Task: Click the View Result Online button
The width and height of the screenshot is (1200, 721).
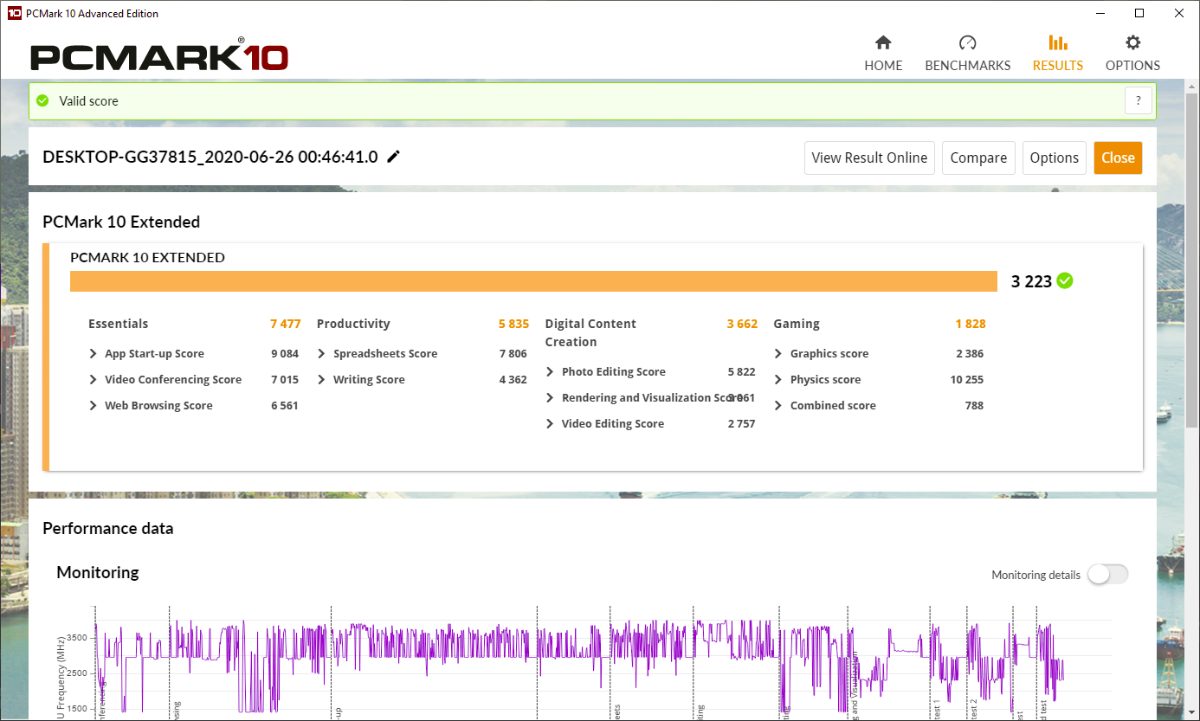Action: [x=869, y=158]
